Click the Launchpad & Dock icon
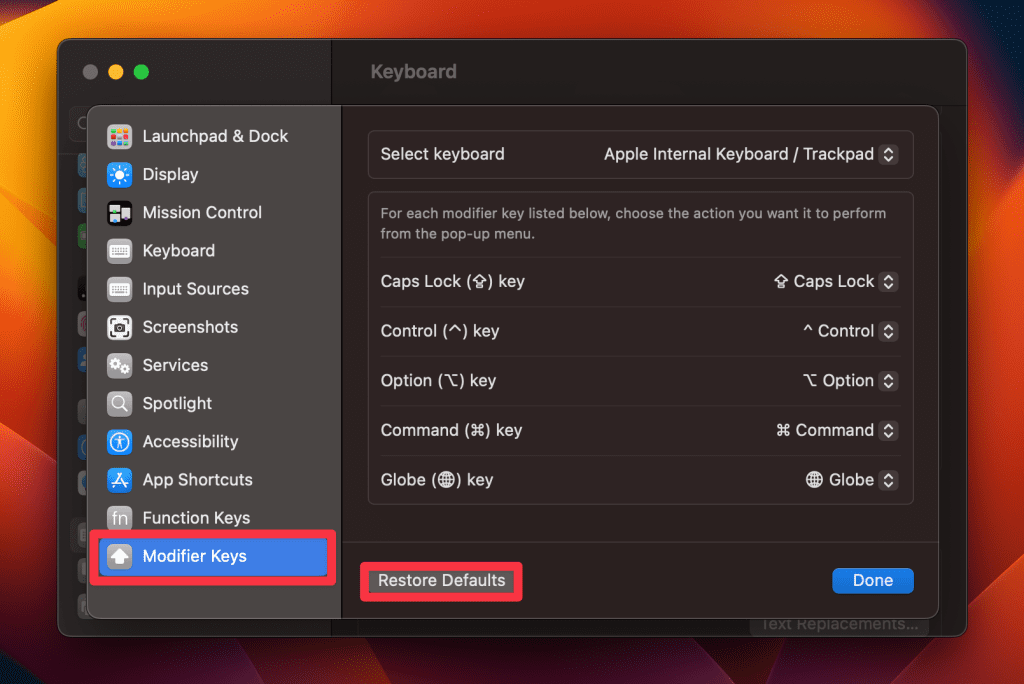Viewport: 1024px width, 684px height. (x=120, y=136)
